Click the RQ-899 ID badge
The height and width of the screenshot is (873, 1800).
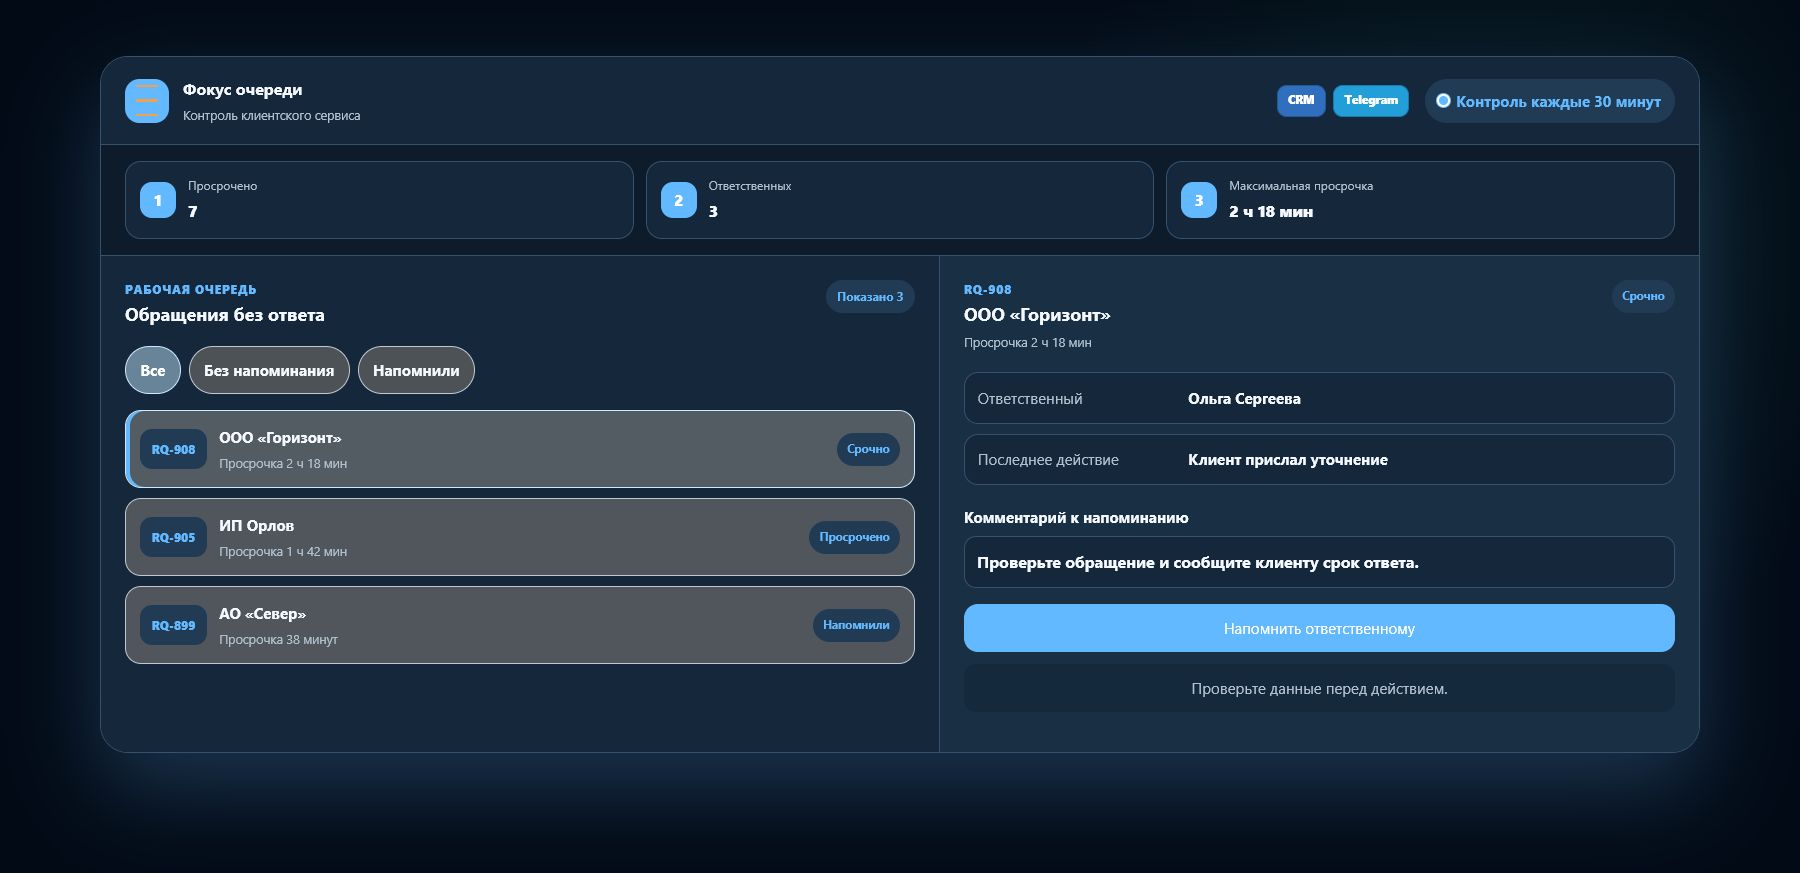click(173, 625)
